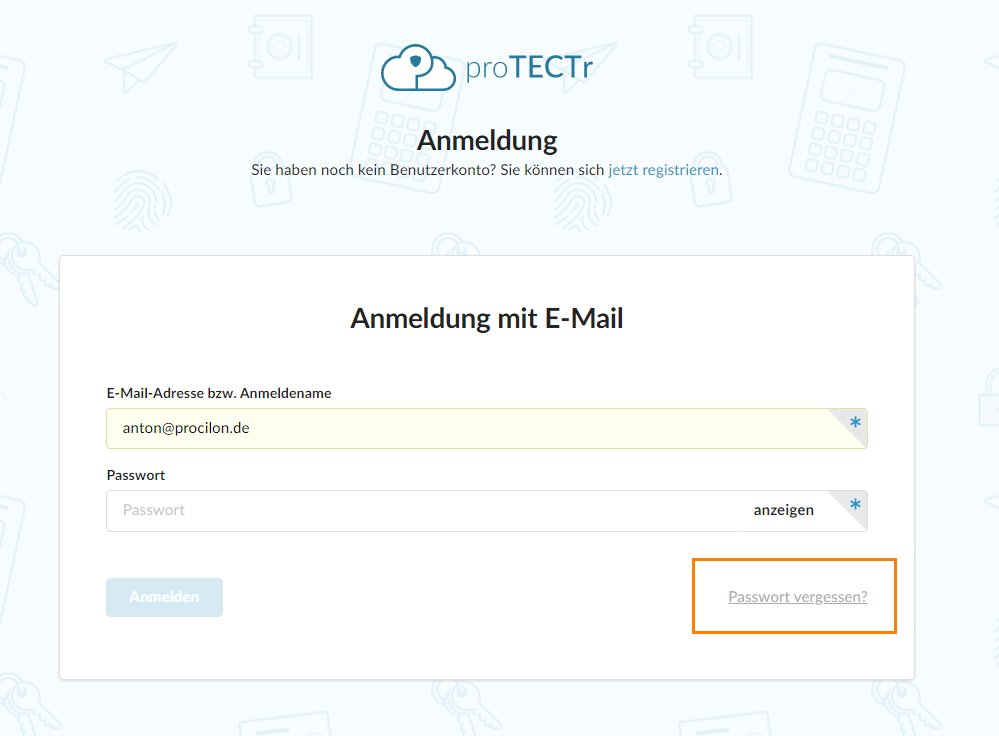
Task: Click the main 'Anmeldung' page title
Action: coord(487,139)
